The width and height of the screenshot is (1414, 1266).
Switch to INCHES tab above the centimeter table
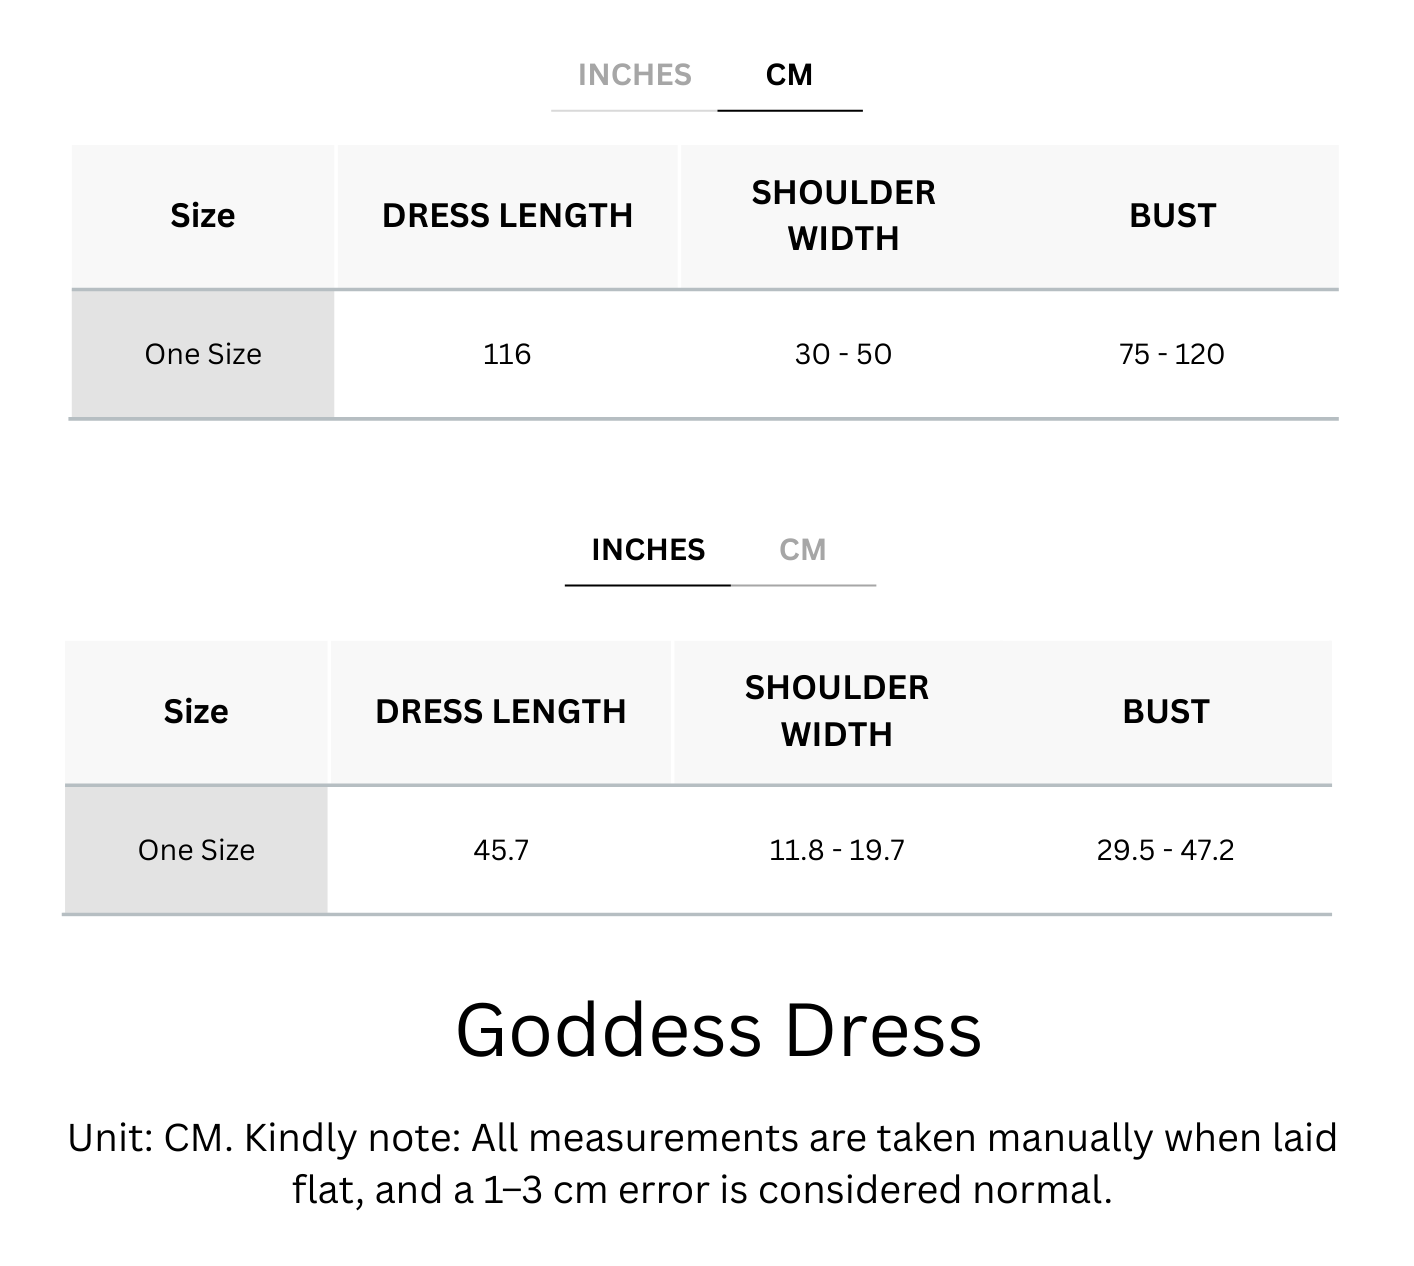tap(634, 75)
